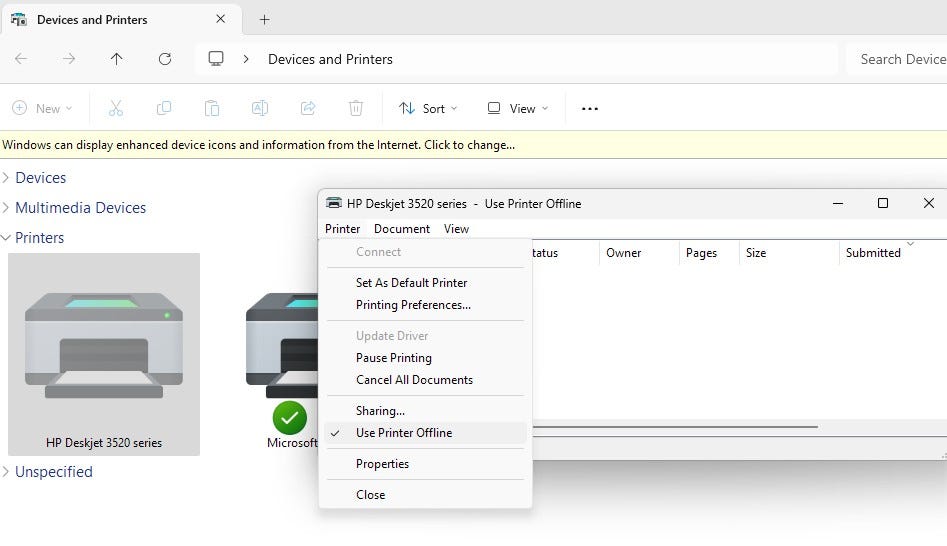Image resolution: width=947 pixels, height=546 pixels.
Task: Refresh the Devices and Printers view
Action: pos(165,59)
